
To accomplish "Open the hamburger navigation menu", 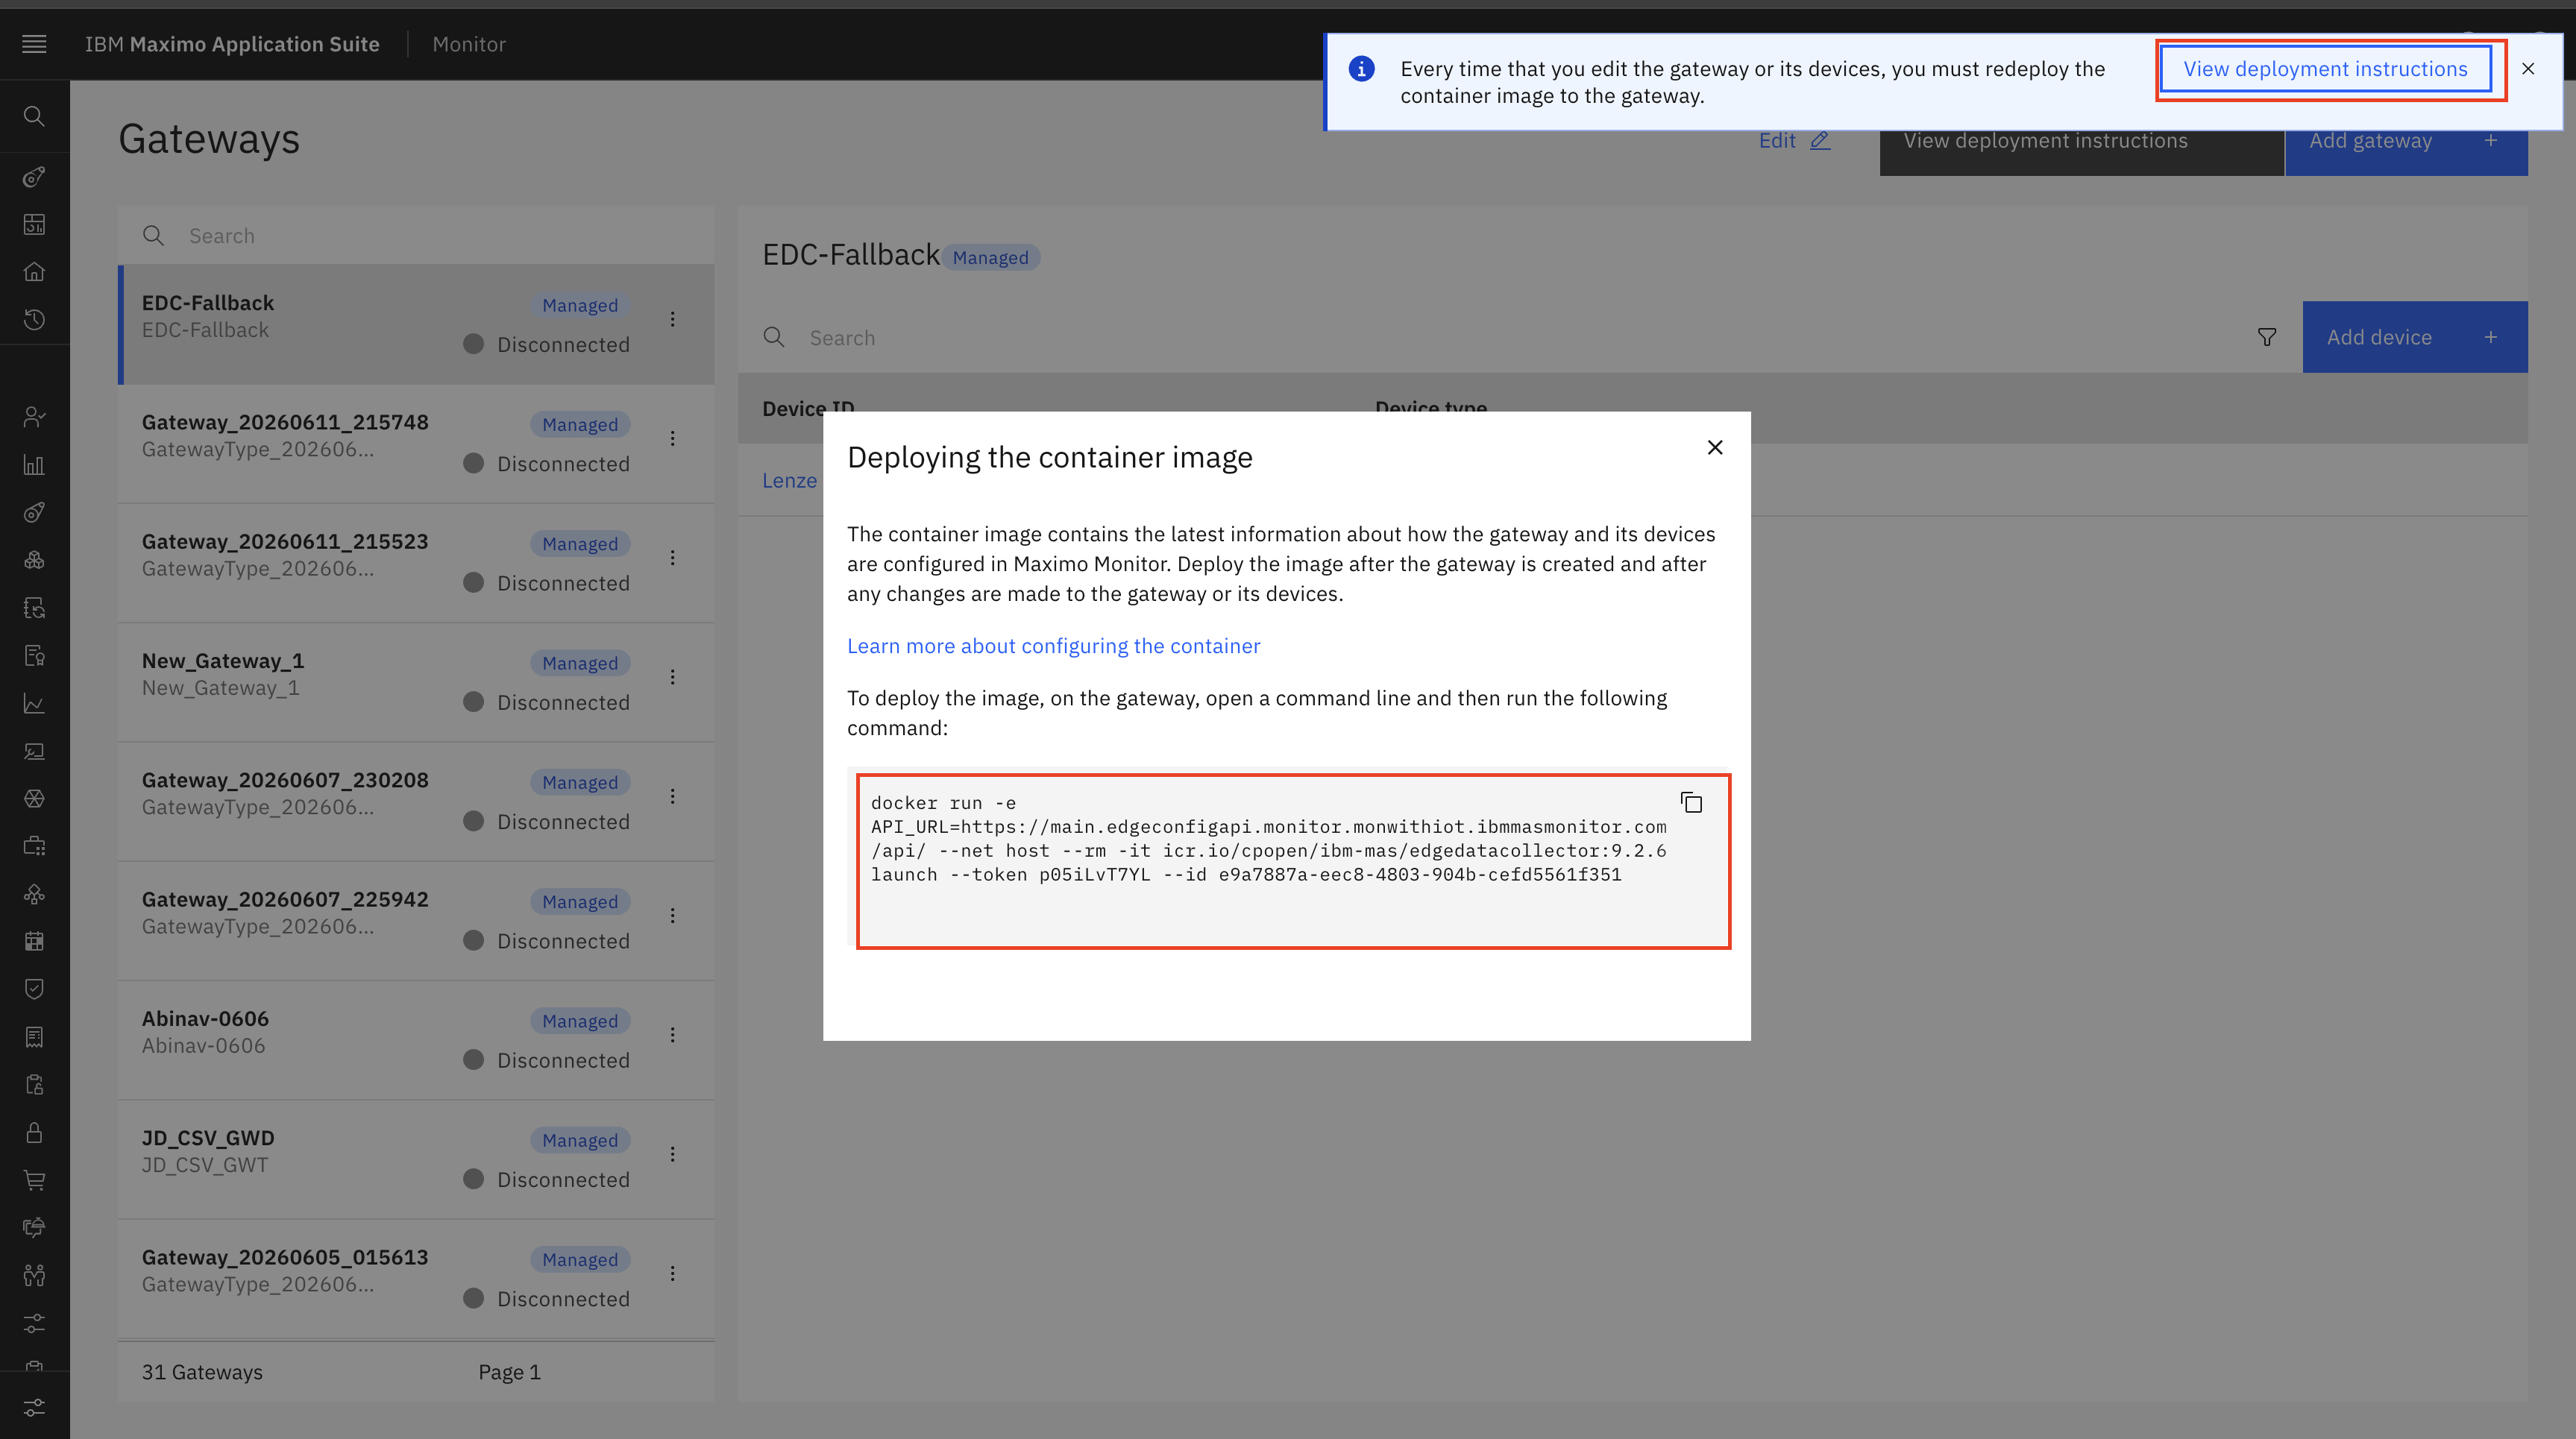I will tap(34, 44).
